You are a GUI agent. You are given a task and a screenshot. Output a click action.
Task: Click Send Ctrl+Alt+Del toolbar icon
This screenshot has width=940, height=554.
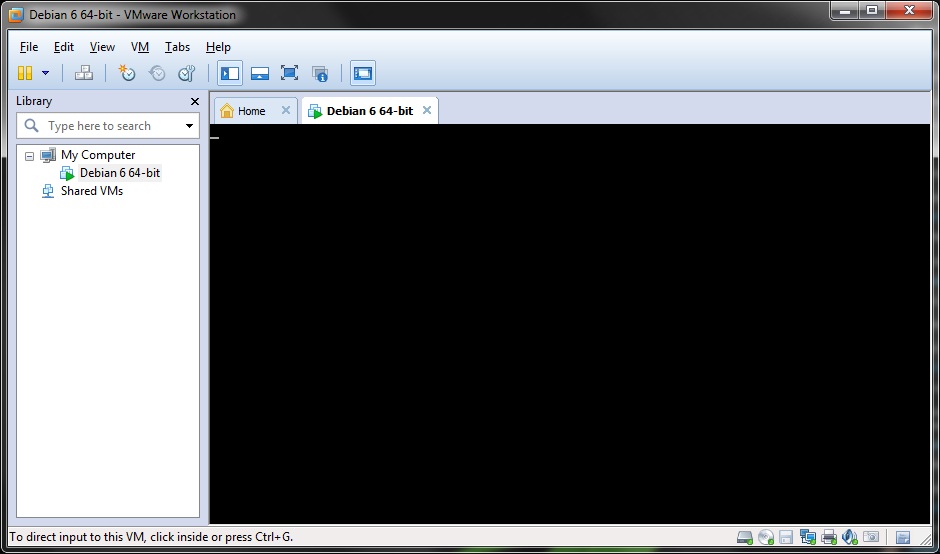tap(84, 73)
